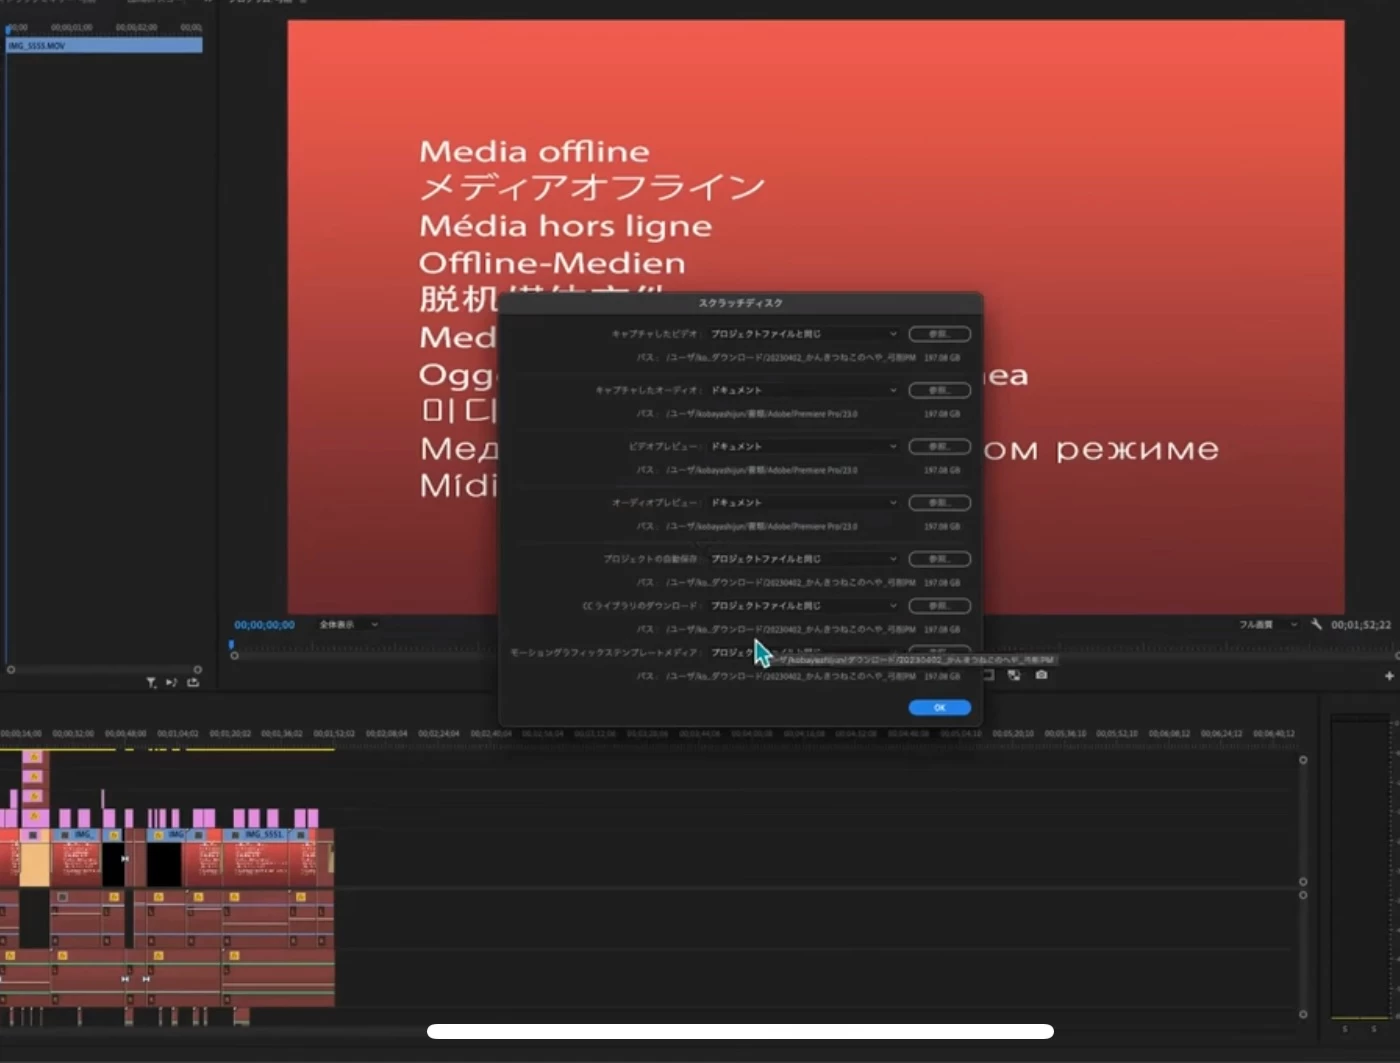
Task: Click the プロジェクトの自動保存 path text
Action: (x=790, y=583)
